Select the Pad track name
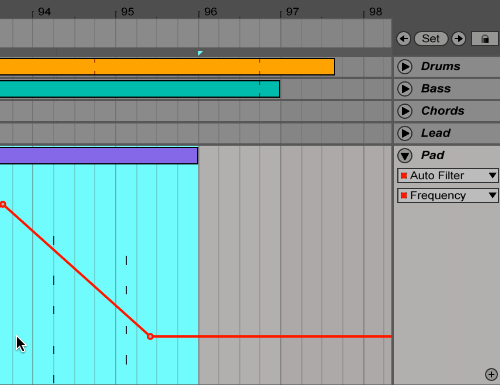 [x=432, y=155]
